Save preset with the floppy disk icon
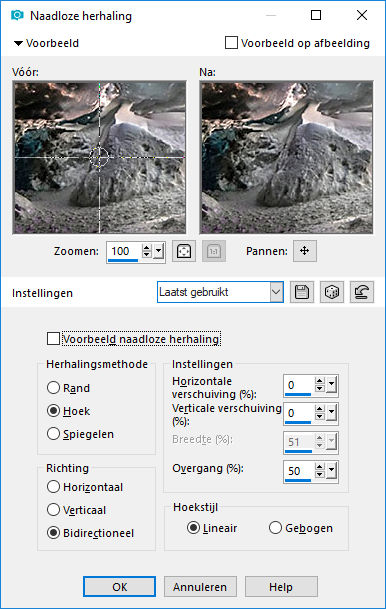 tap(302, 292)
